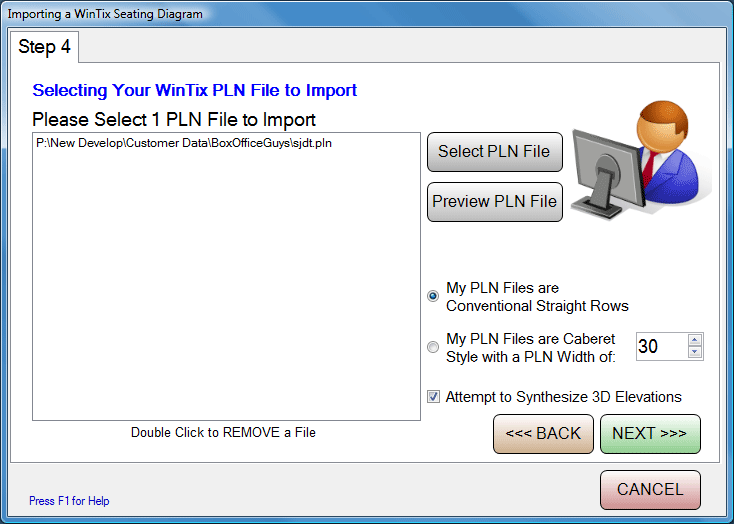734x524 pixels.
Task: Click the user-at-computer illustration icon
Action: pyautogui.click(x=641, y=159)
